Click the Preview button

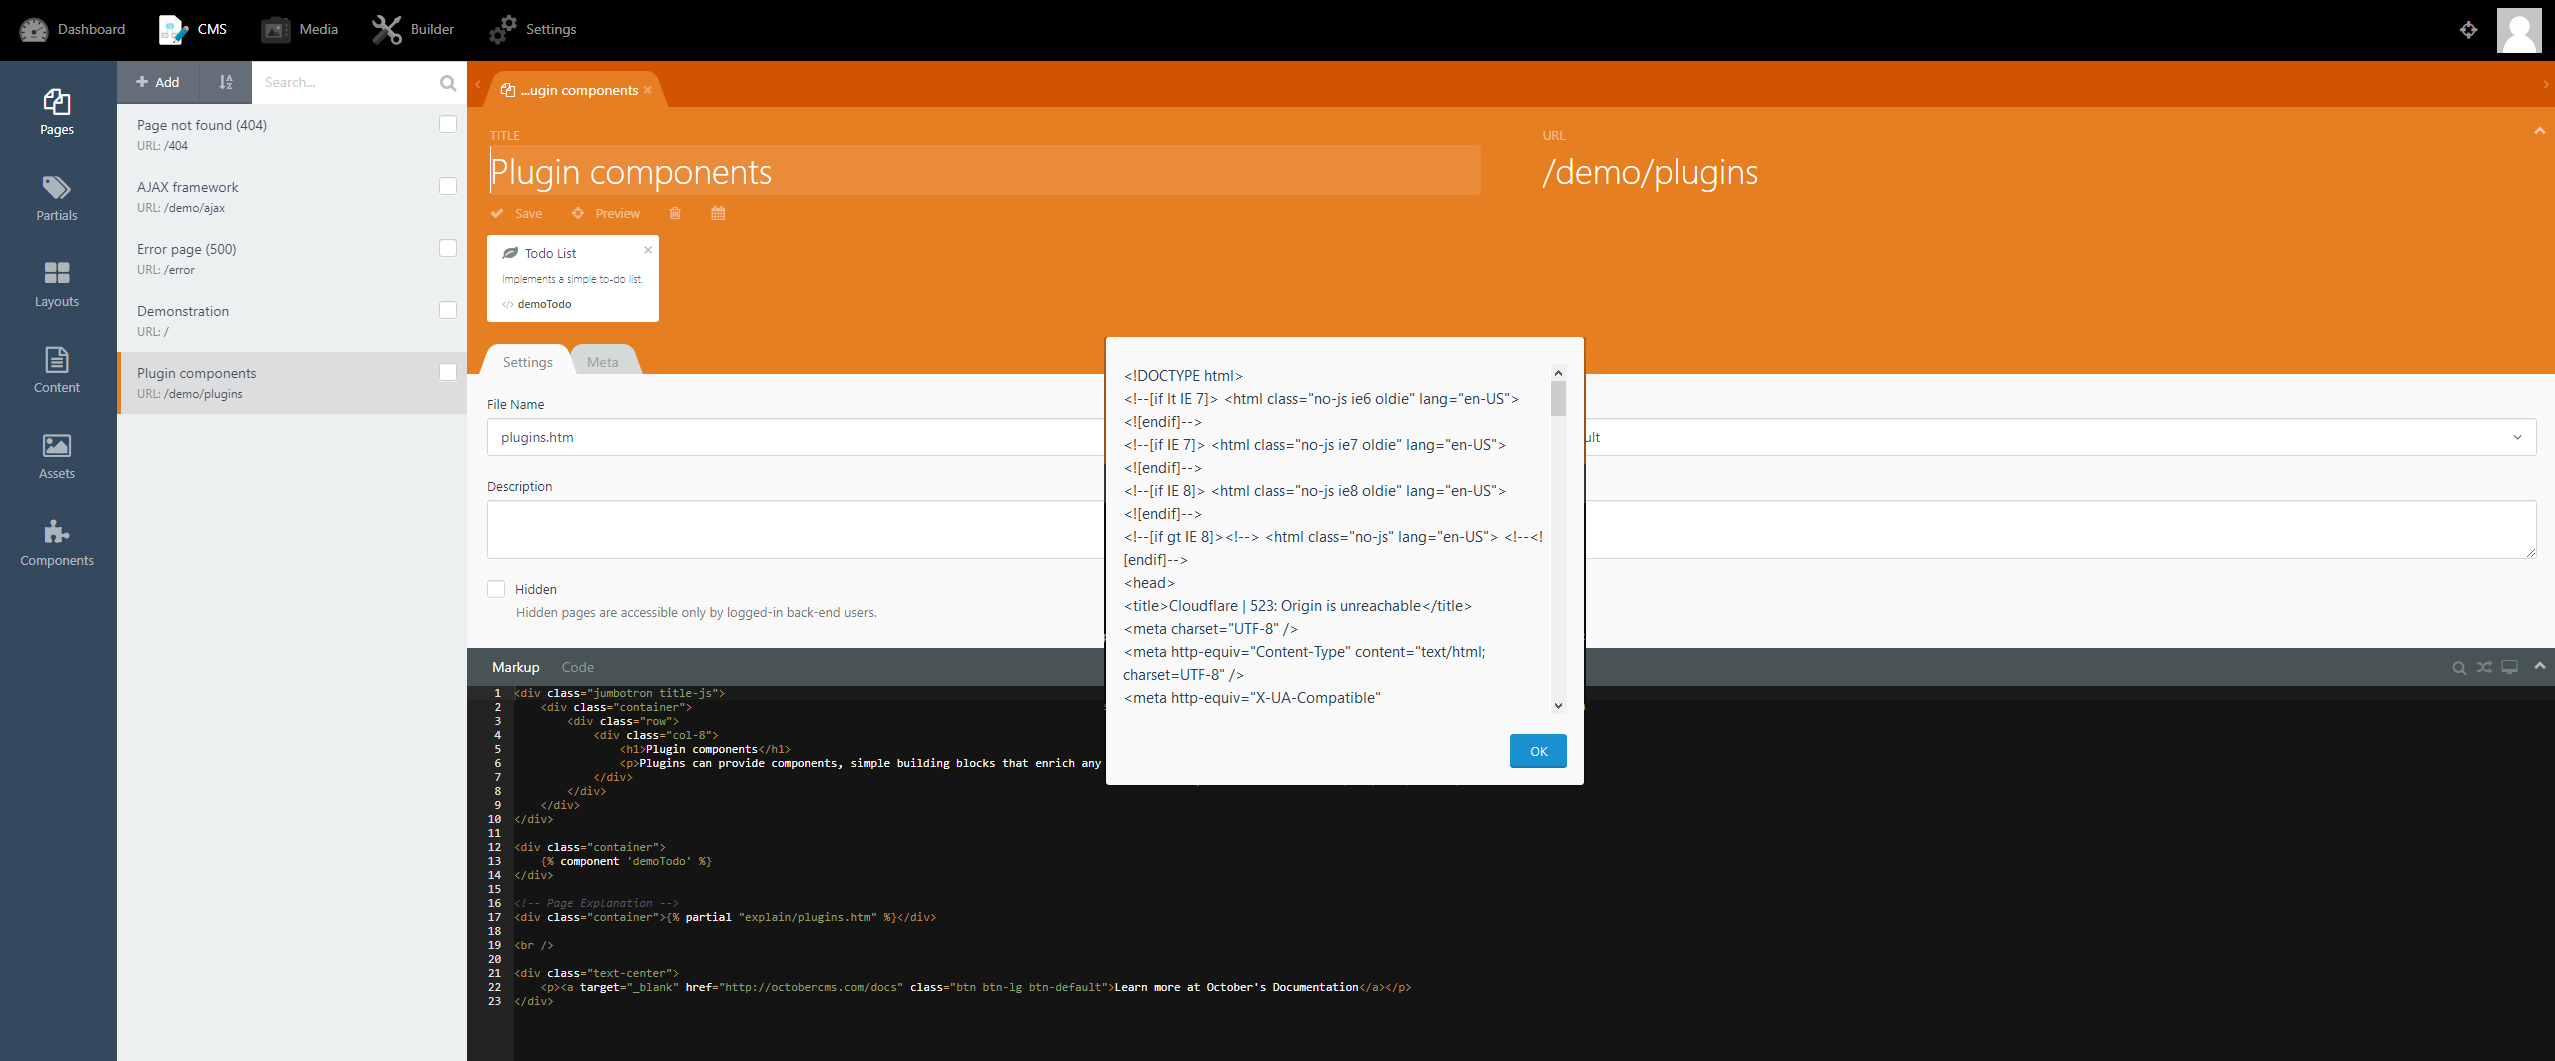pyautogui.click(x=606, y=213)
